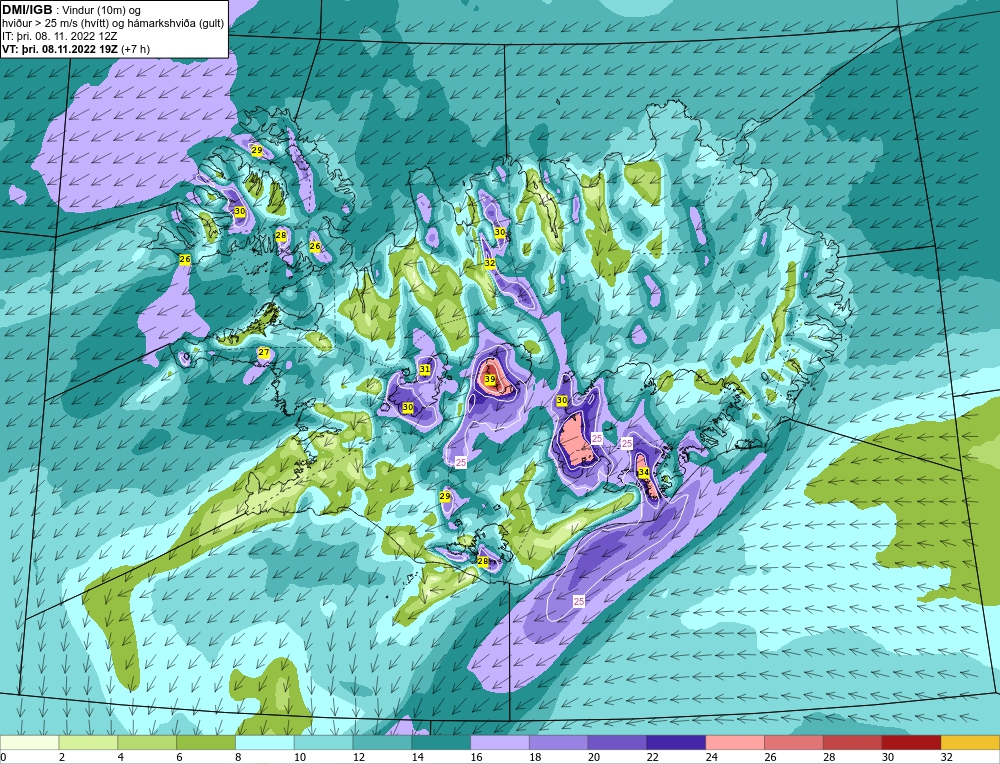Choose the medium teal 12–14 m/s legend swatch

382,742
